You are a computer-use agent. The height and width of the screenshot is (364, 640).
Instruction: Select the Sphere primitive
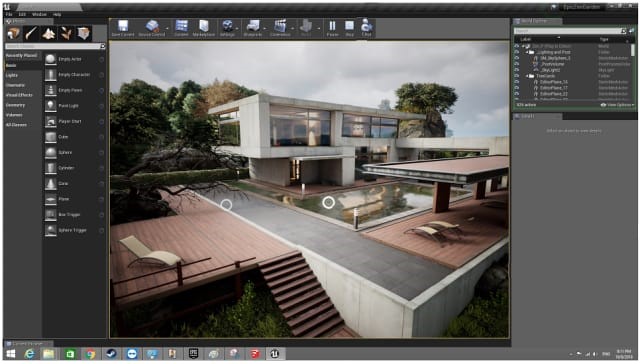[74, 152]
